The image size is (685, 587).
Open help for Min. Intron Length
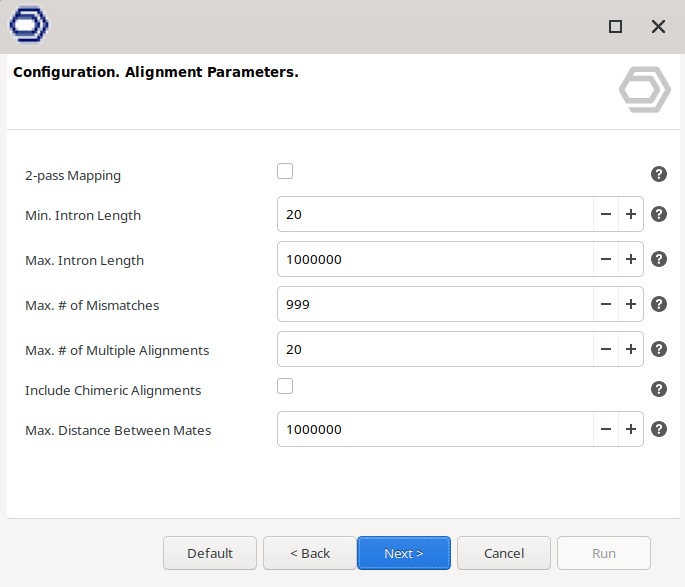point(659,214)
